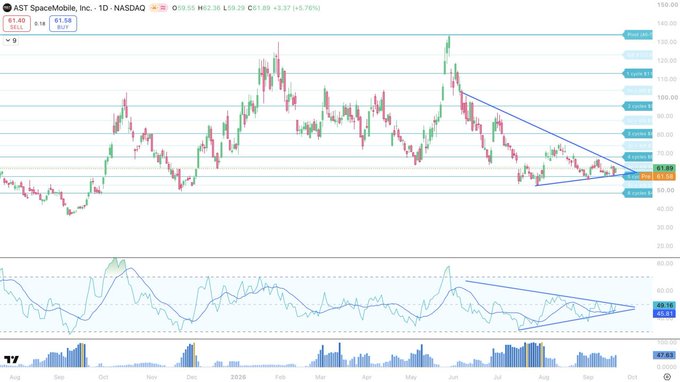Click the 6 cycles level label
680x382 pixels.
[638, 193]
